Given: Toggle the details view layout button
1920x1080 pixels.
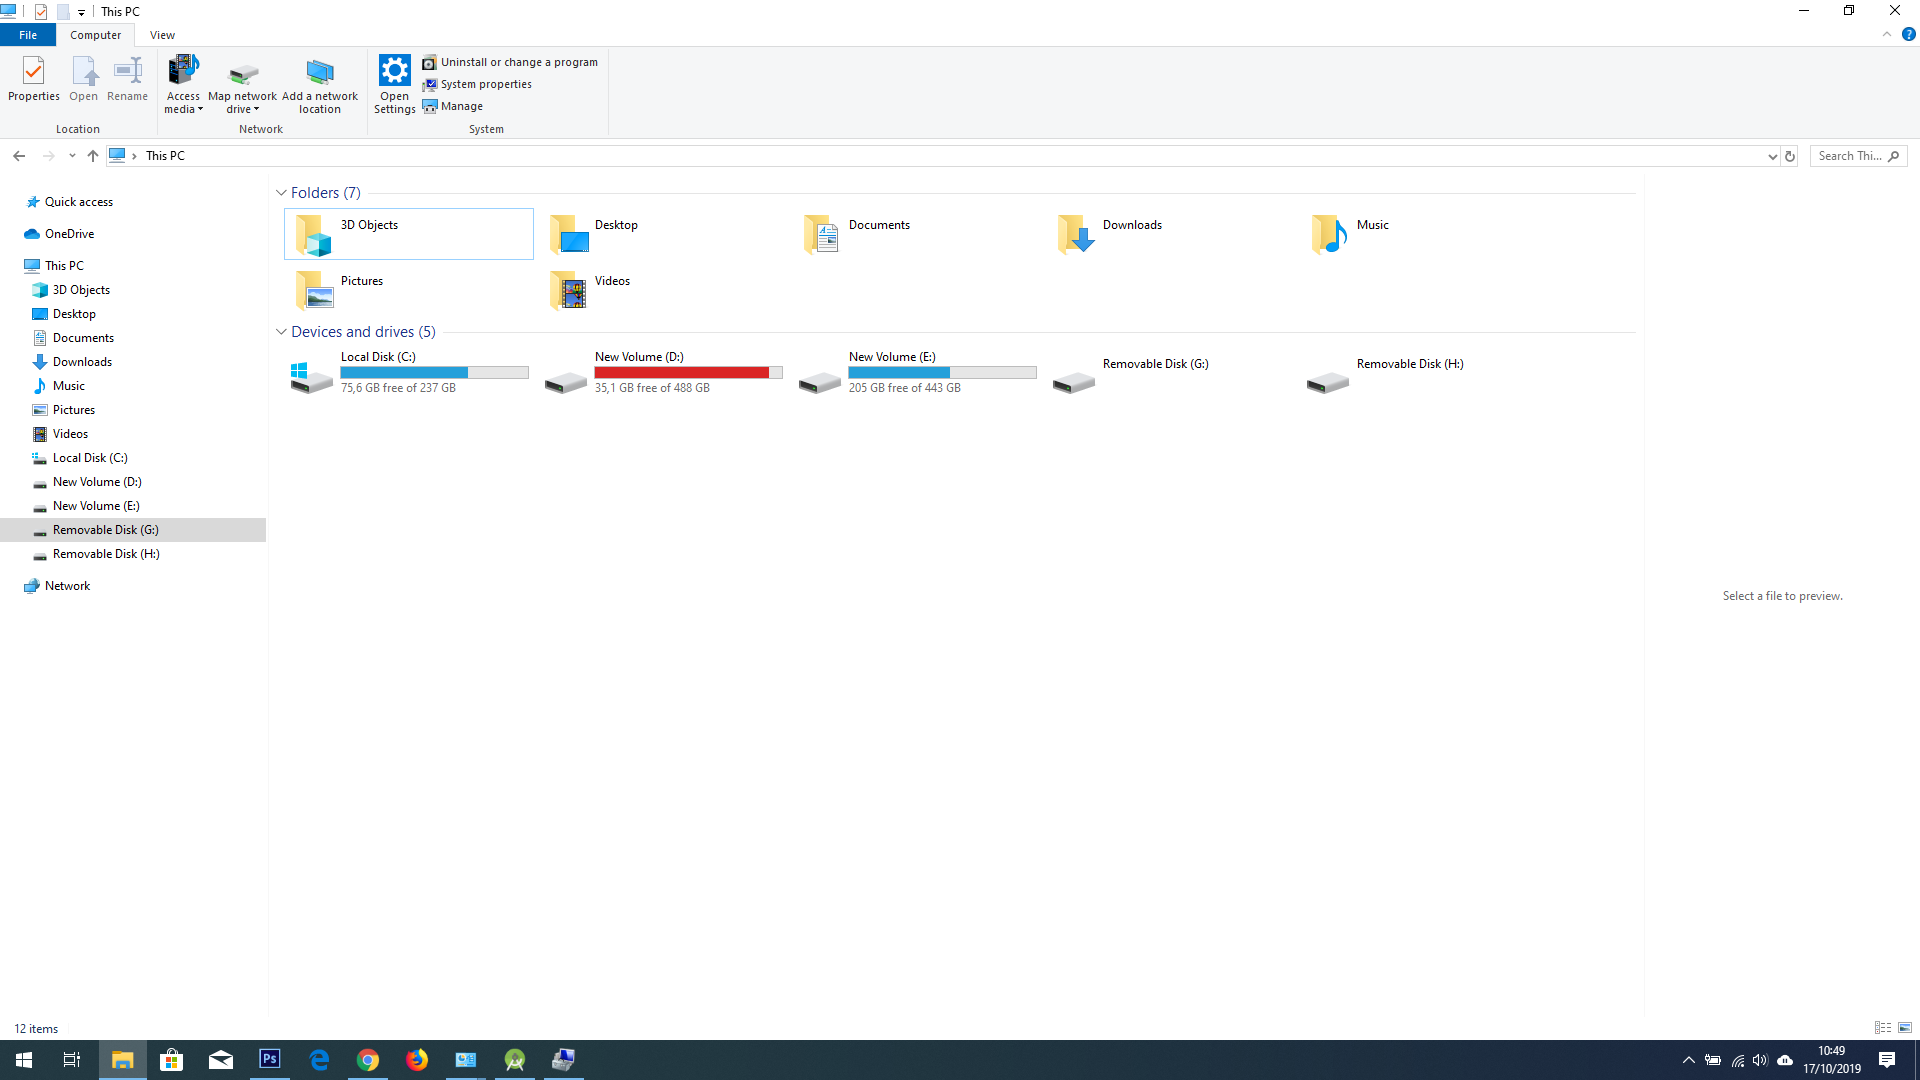Looking at the screenshot, I should [1883, 1028].
